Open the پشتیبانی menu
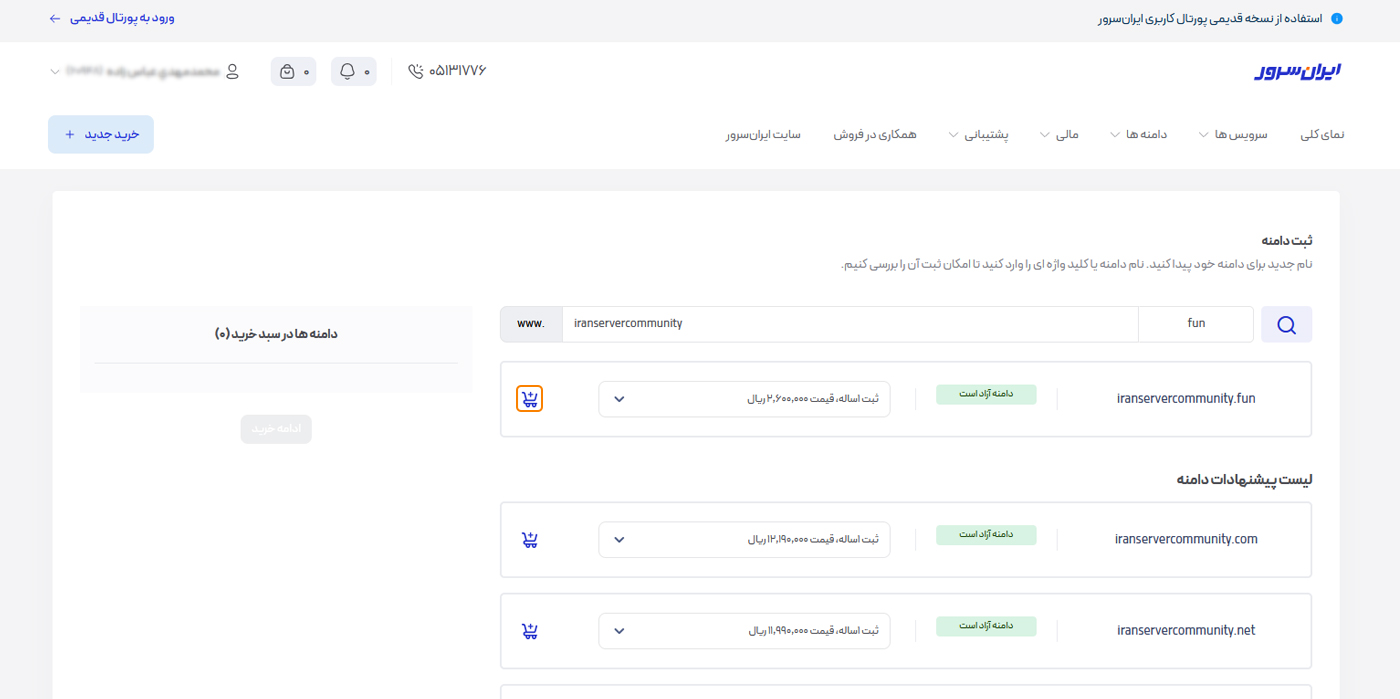This screenshot has width=1400, height=699. tap(978, 135)
